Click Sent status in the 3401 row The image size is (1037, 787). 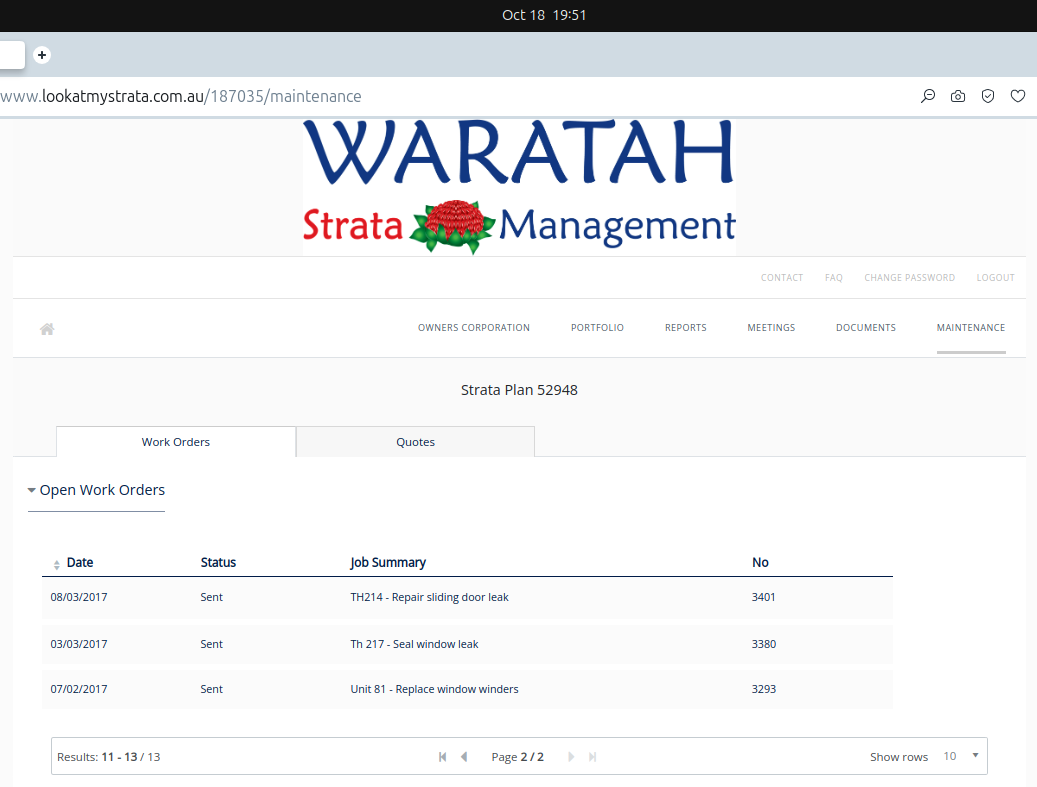click(x=212, y=597)
